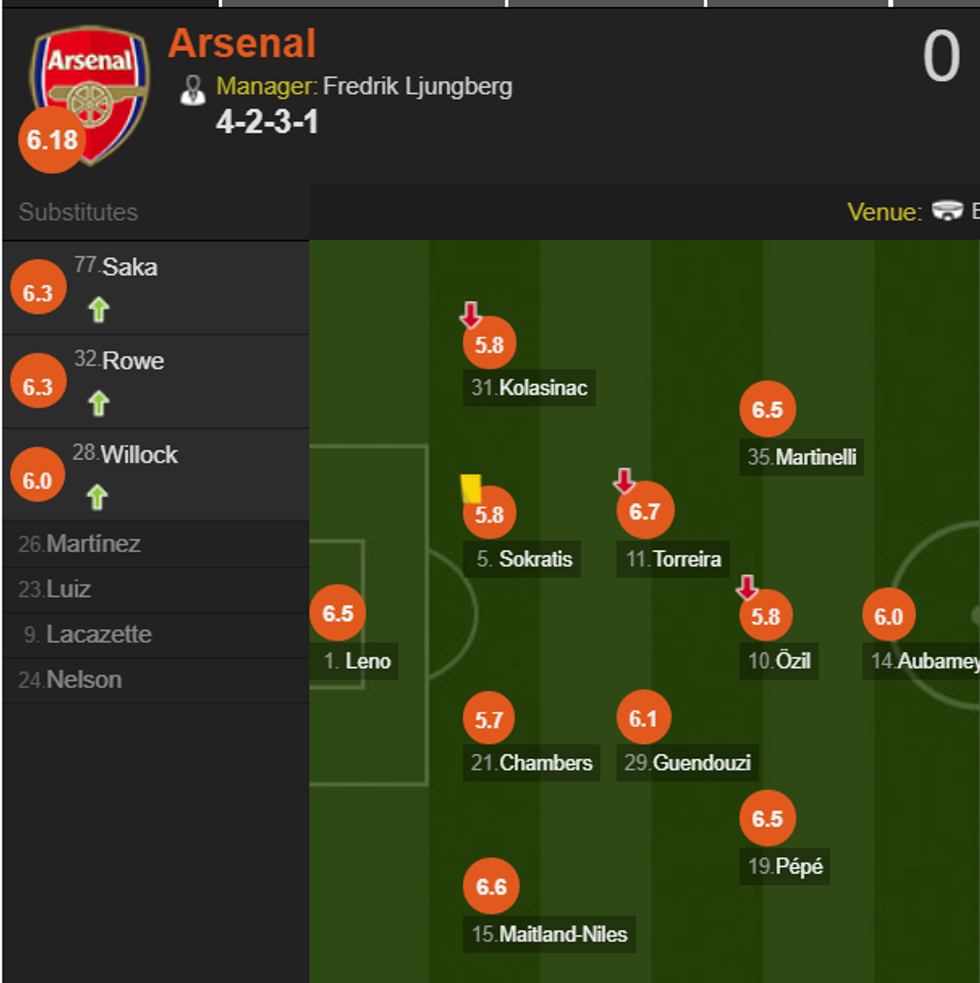Click Willock's green substituted-on arrow

point(98,497)
